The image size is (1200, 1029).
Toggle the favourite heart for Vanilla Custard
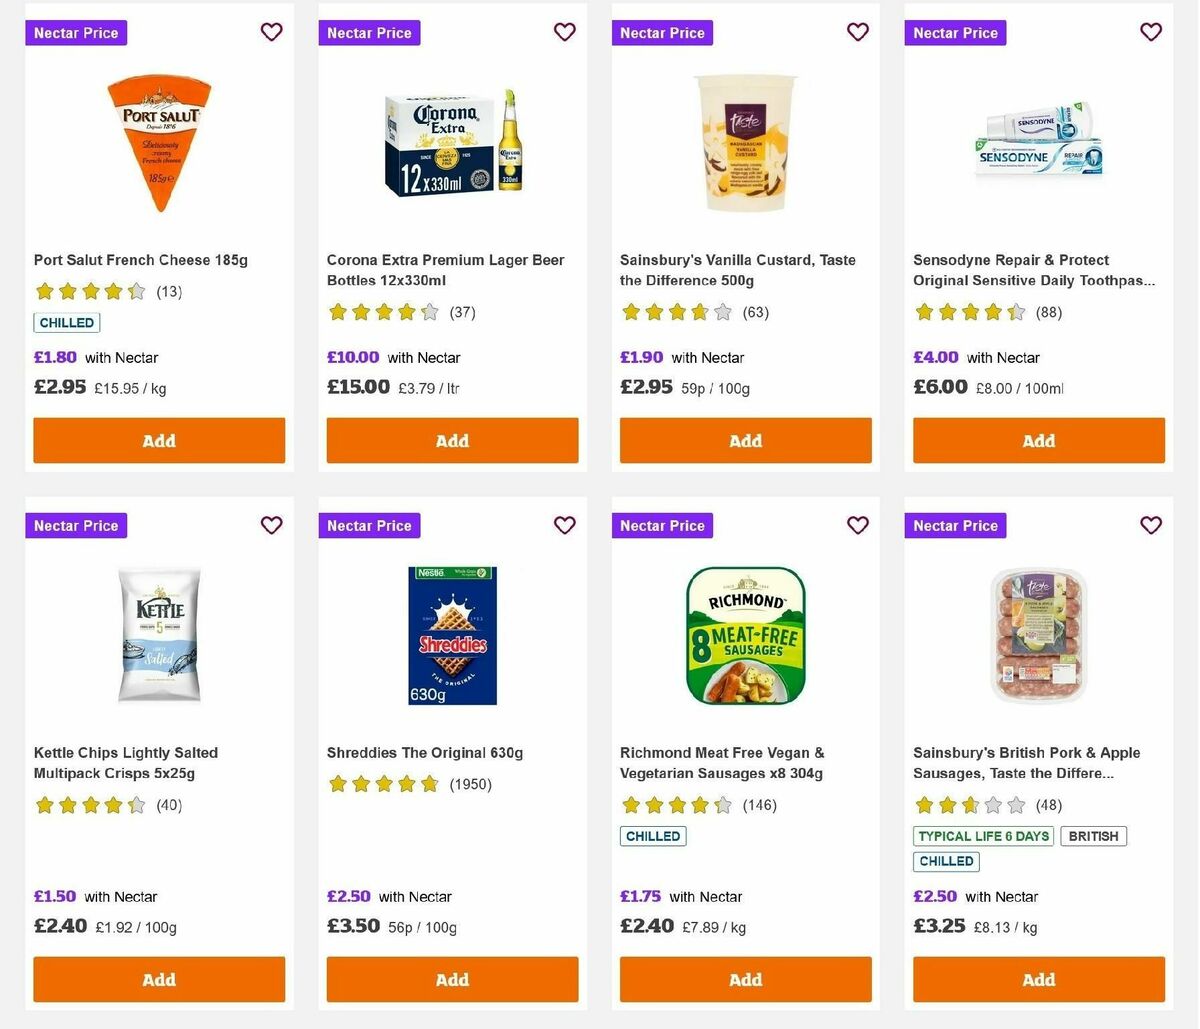click(857, 32)
